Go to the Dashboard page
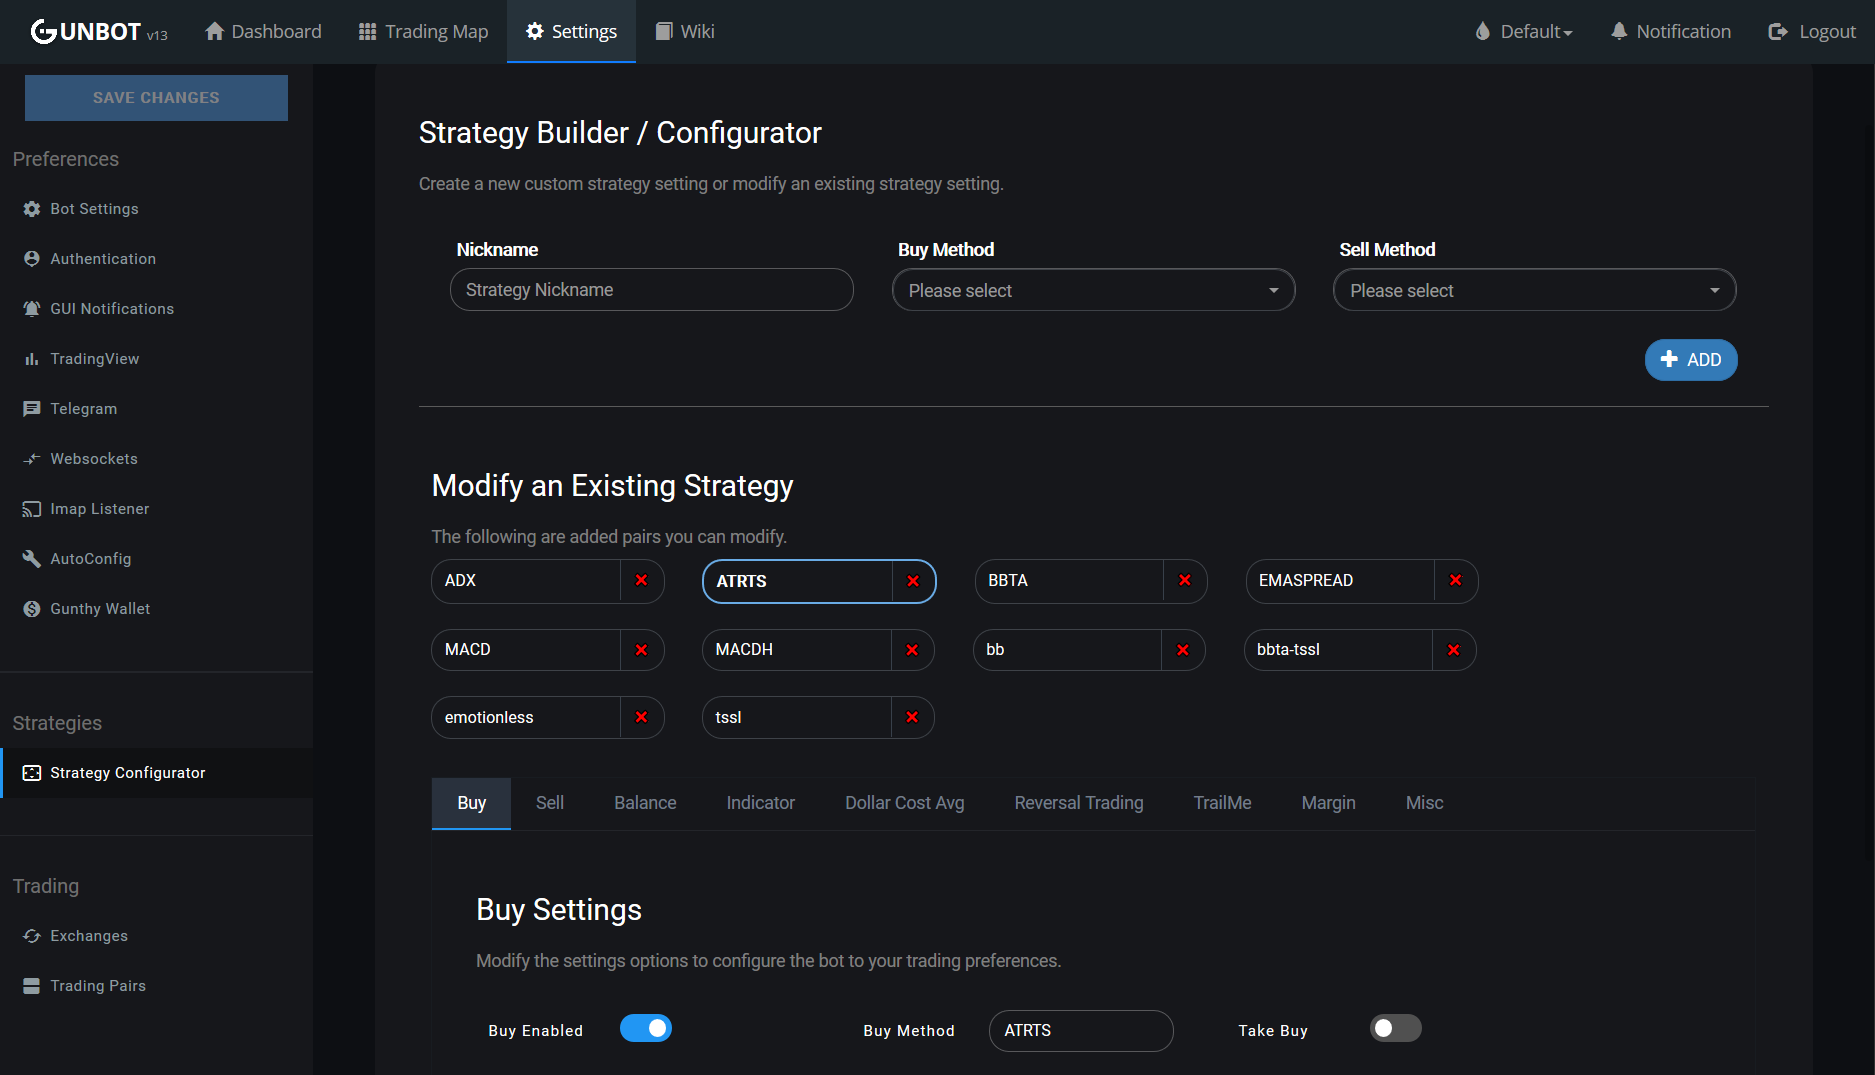 (x=263, y=32)
